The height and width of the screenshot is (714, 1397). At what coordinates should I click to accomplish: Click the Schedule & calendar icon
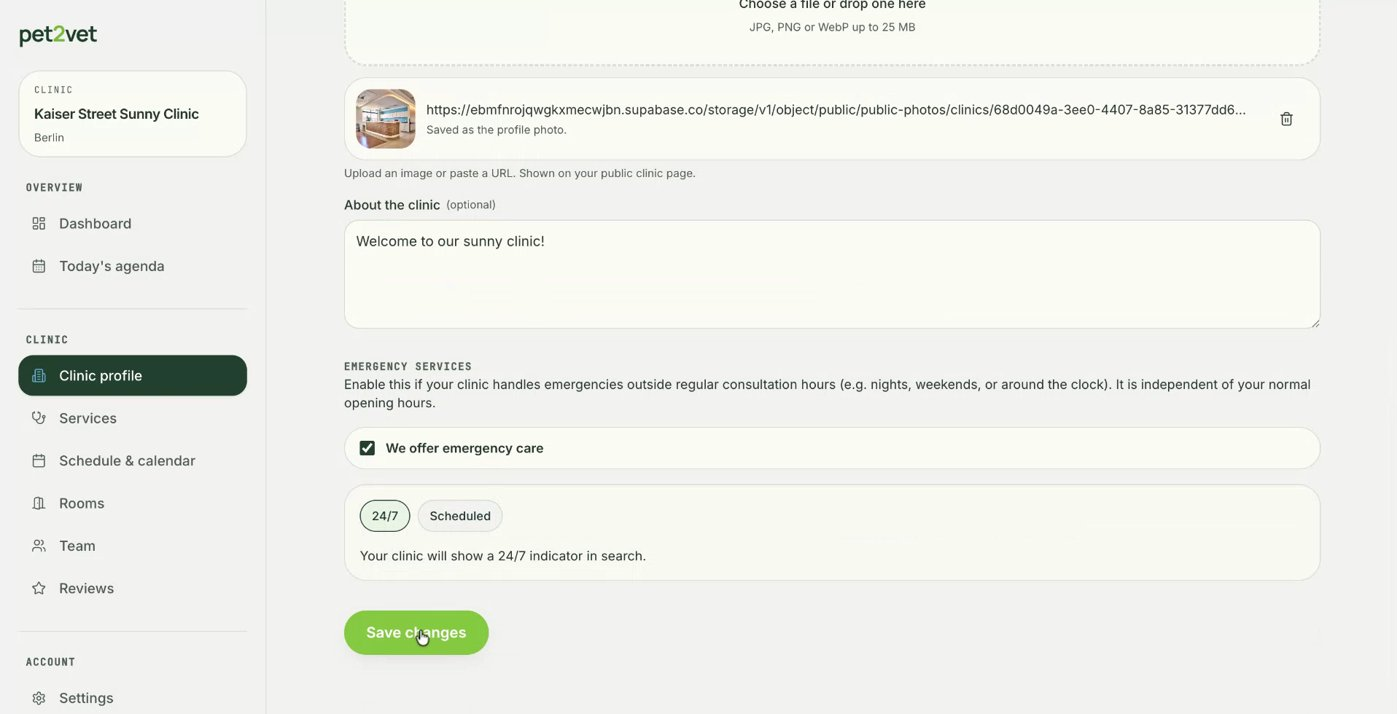39,461
